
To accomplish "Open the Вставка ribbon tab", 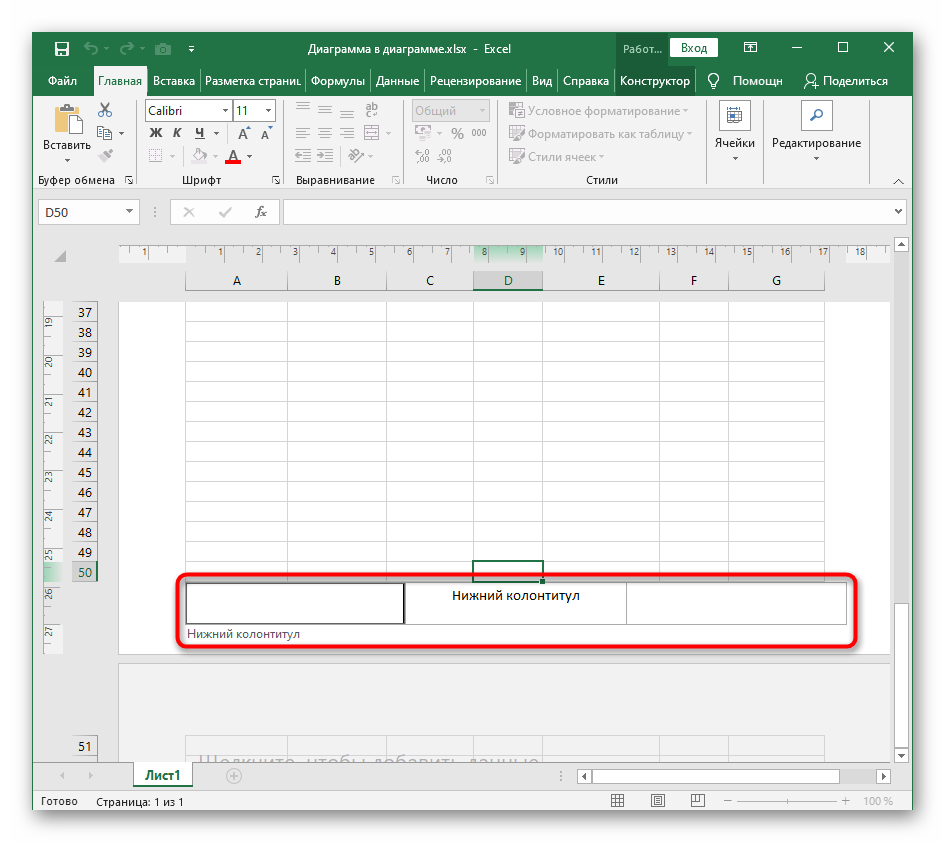I will point(174,81).
